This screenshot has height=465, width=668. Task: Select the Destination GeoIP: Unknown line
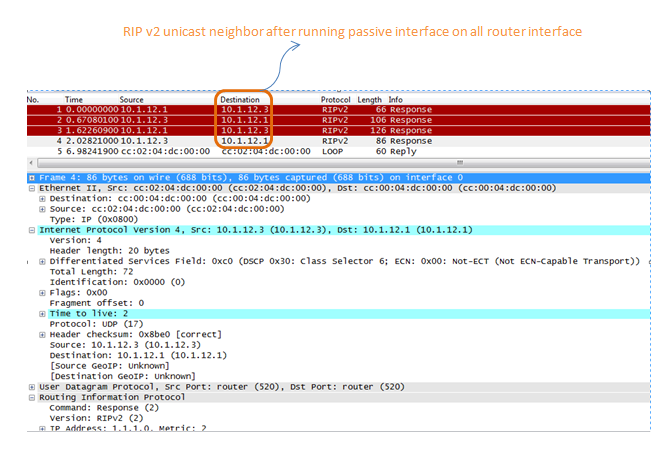click(x=123, y=376)
